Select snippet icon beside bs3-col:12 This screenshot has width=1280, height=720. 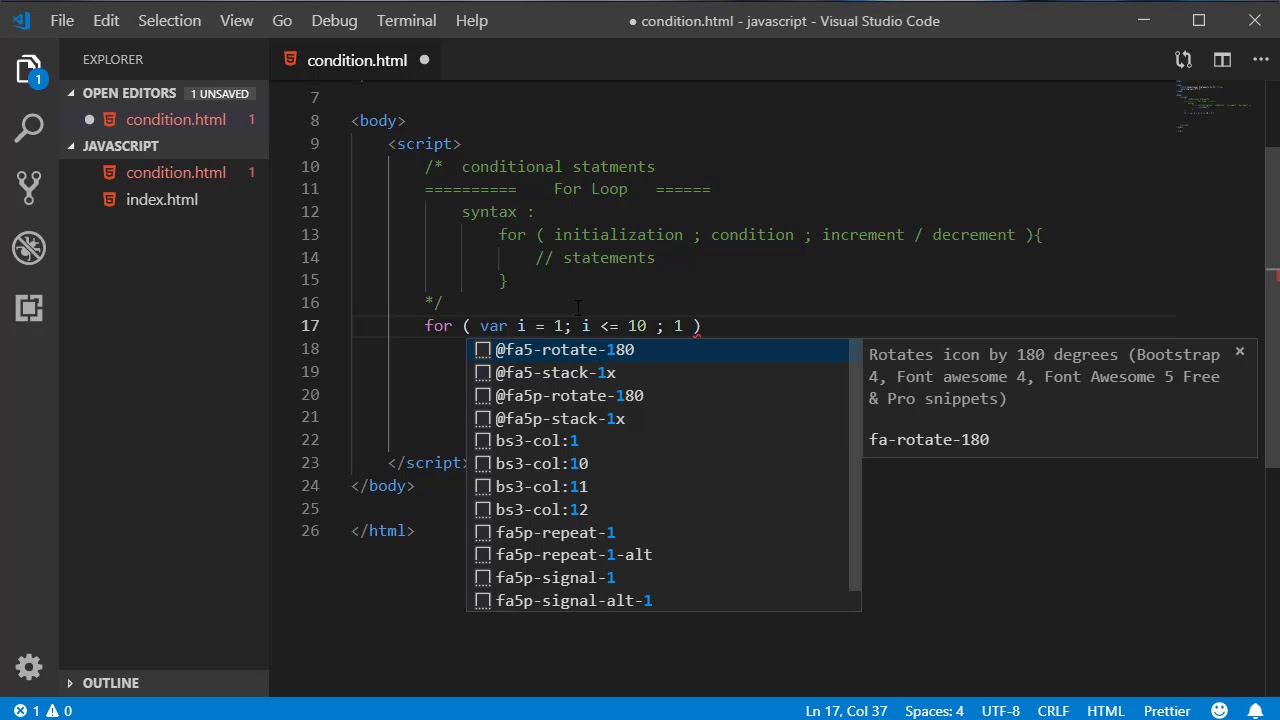point(483,510)
